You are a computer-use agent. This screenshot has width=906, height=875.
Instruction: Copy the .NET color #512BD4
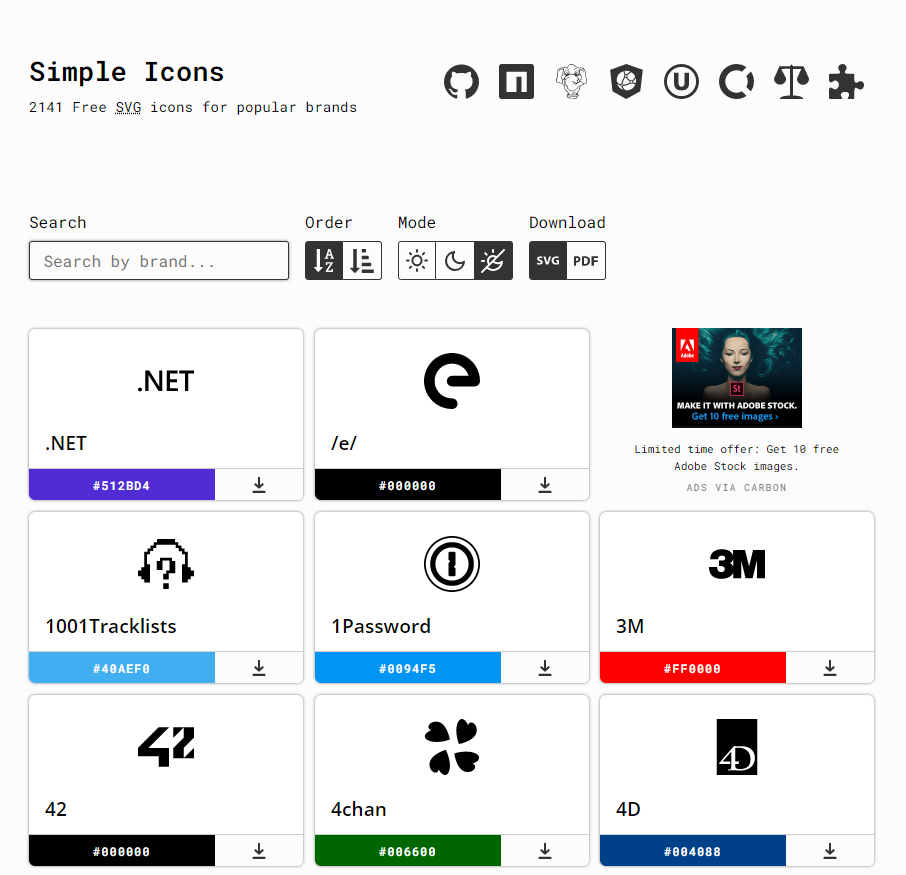(122, 485)
